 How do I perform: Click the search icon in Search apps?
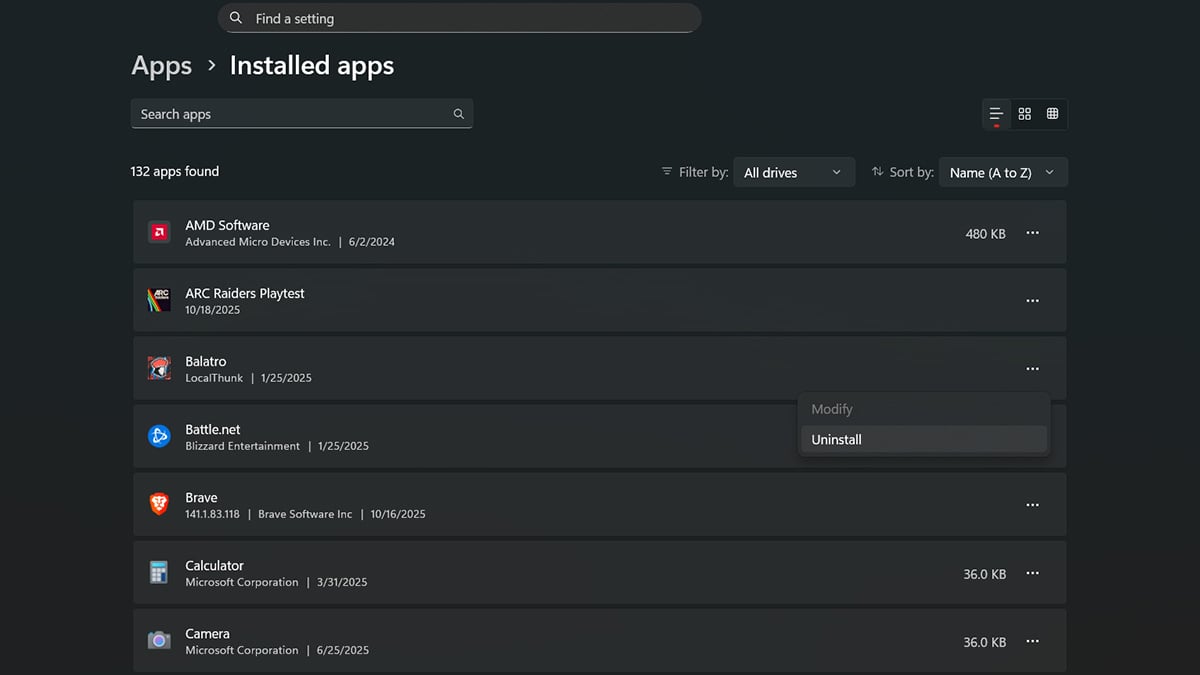(458, 113)
